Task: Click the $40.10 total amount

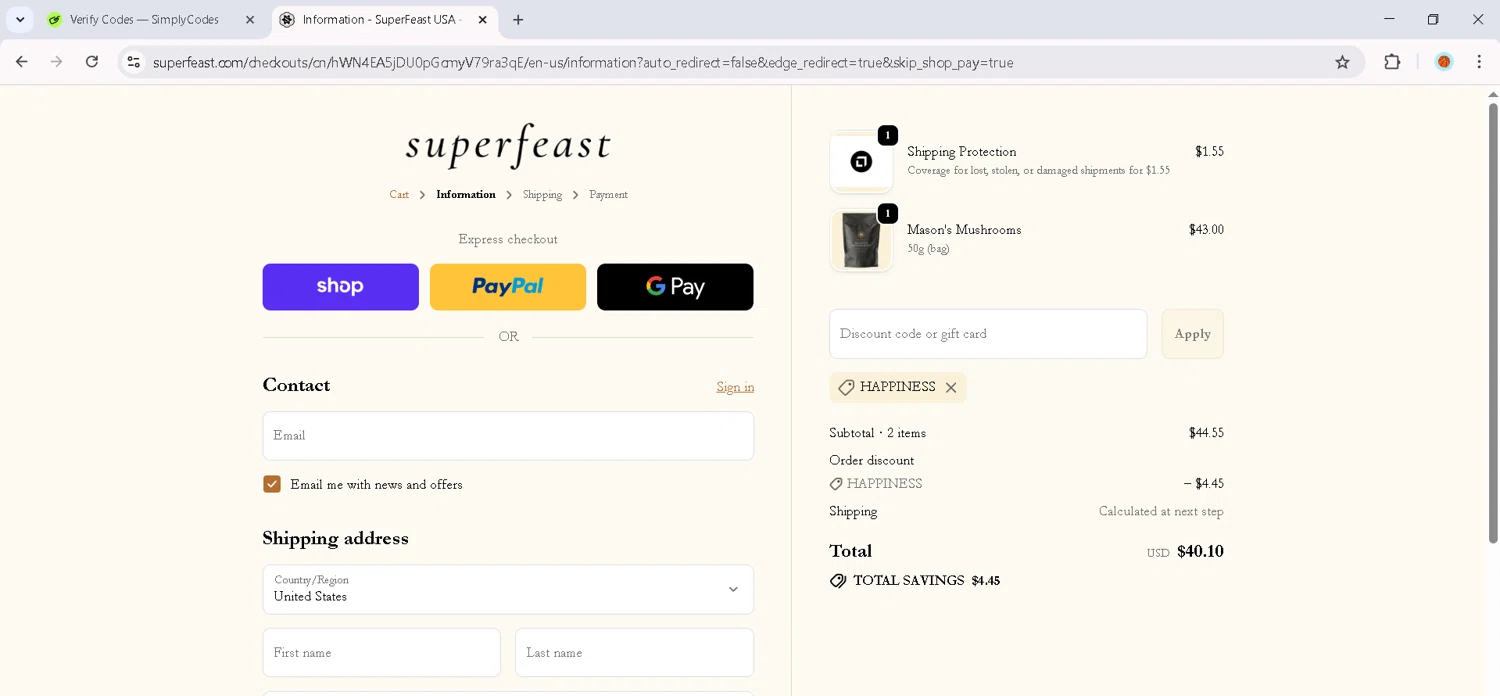Action: (x=1200, y=551)
